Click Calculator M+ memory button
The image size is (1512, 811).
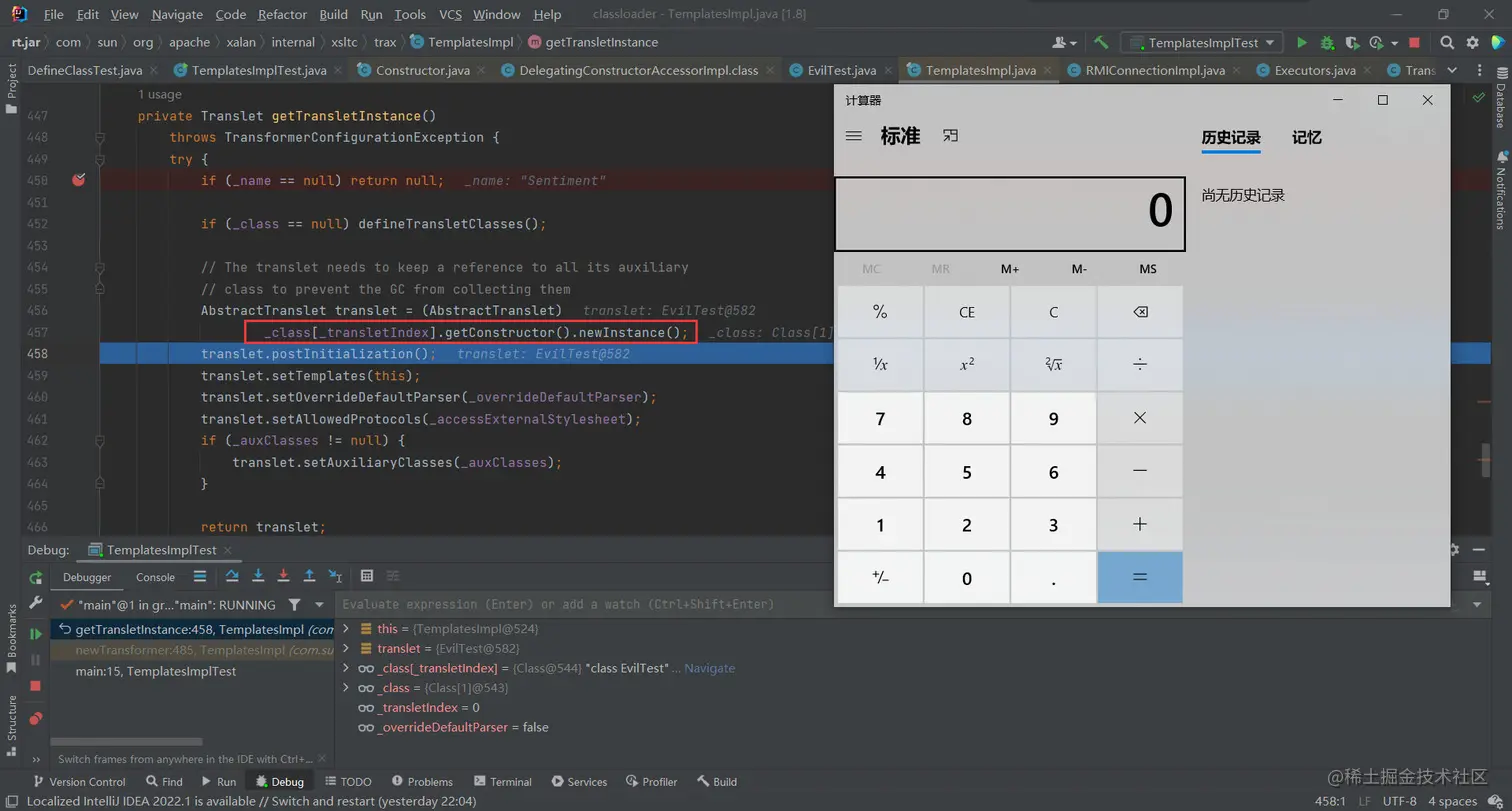click(1009, 269)
